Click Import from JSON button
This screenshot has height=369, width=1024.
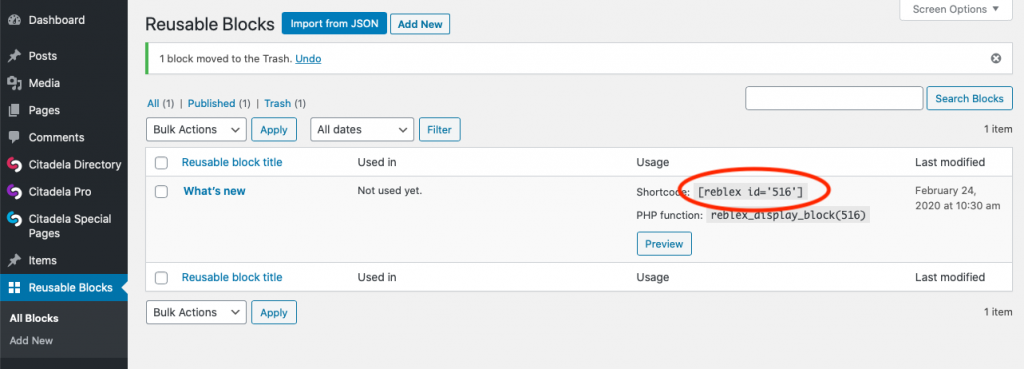point(334,24)
